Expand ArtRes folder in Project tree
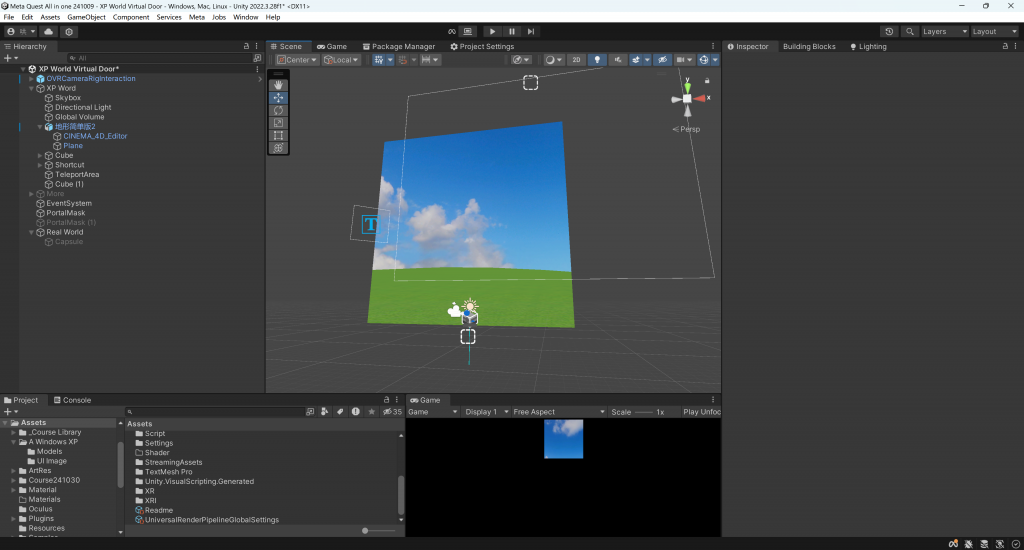Image resolution: width=1024 pixels, height=550 pixels. pyautogui.click(x=14, y=470)
